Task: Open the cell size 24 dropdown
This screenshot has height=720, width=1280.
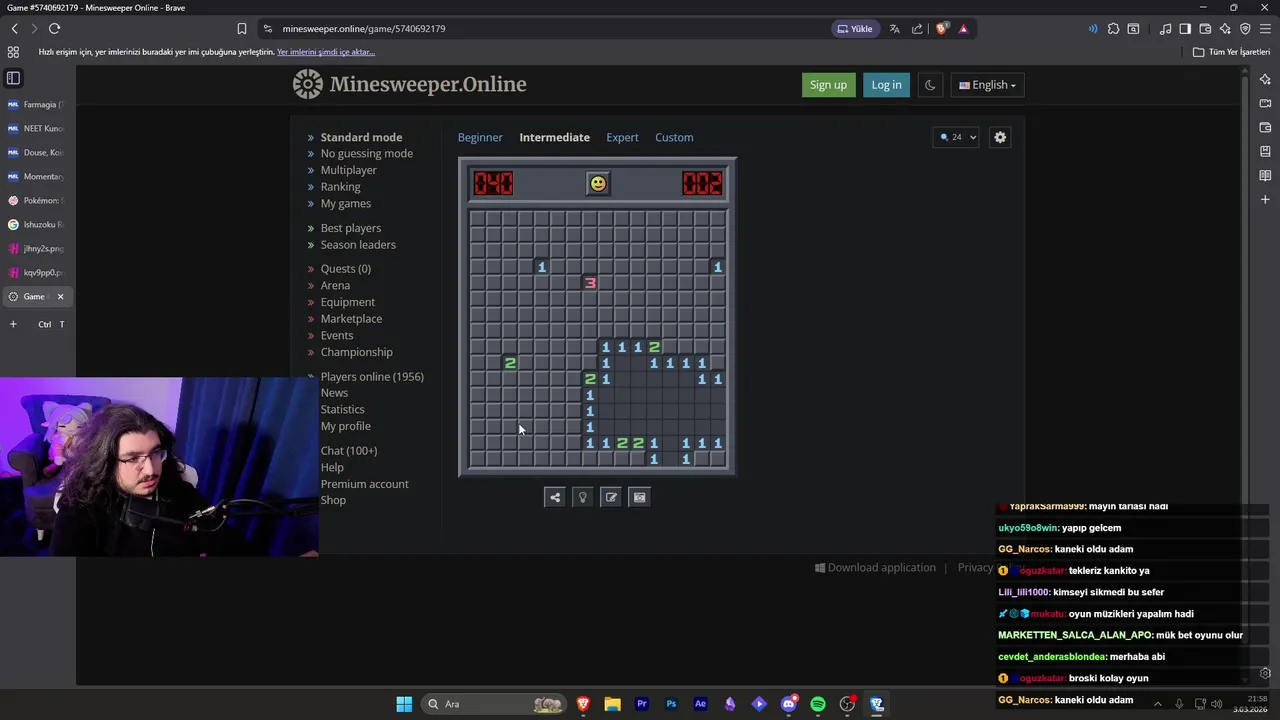Action: (x=957, y=137)
